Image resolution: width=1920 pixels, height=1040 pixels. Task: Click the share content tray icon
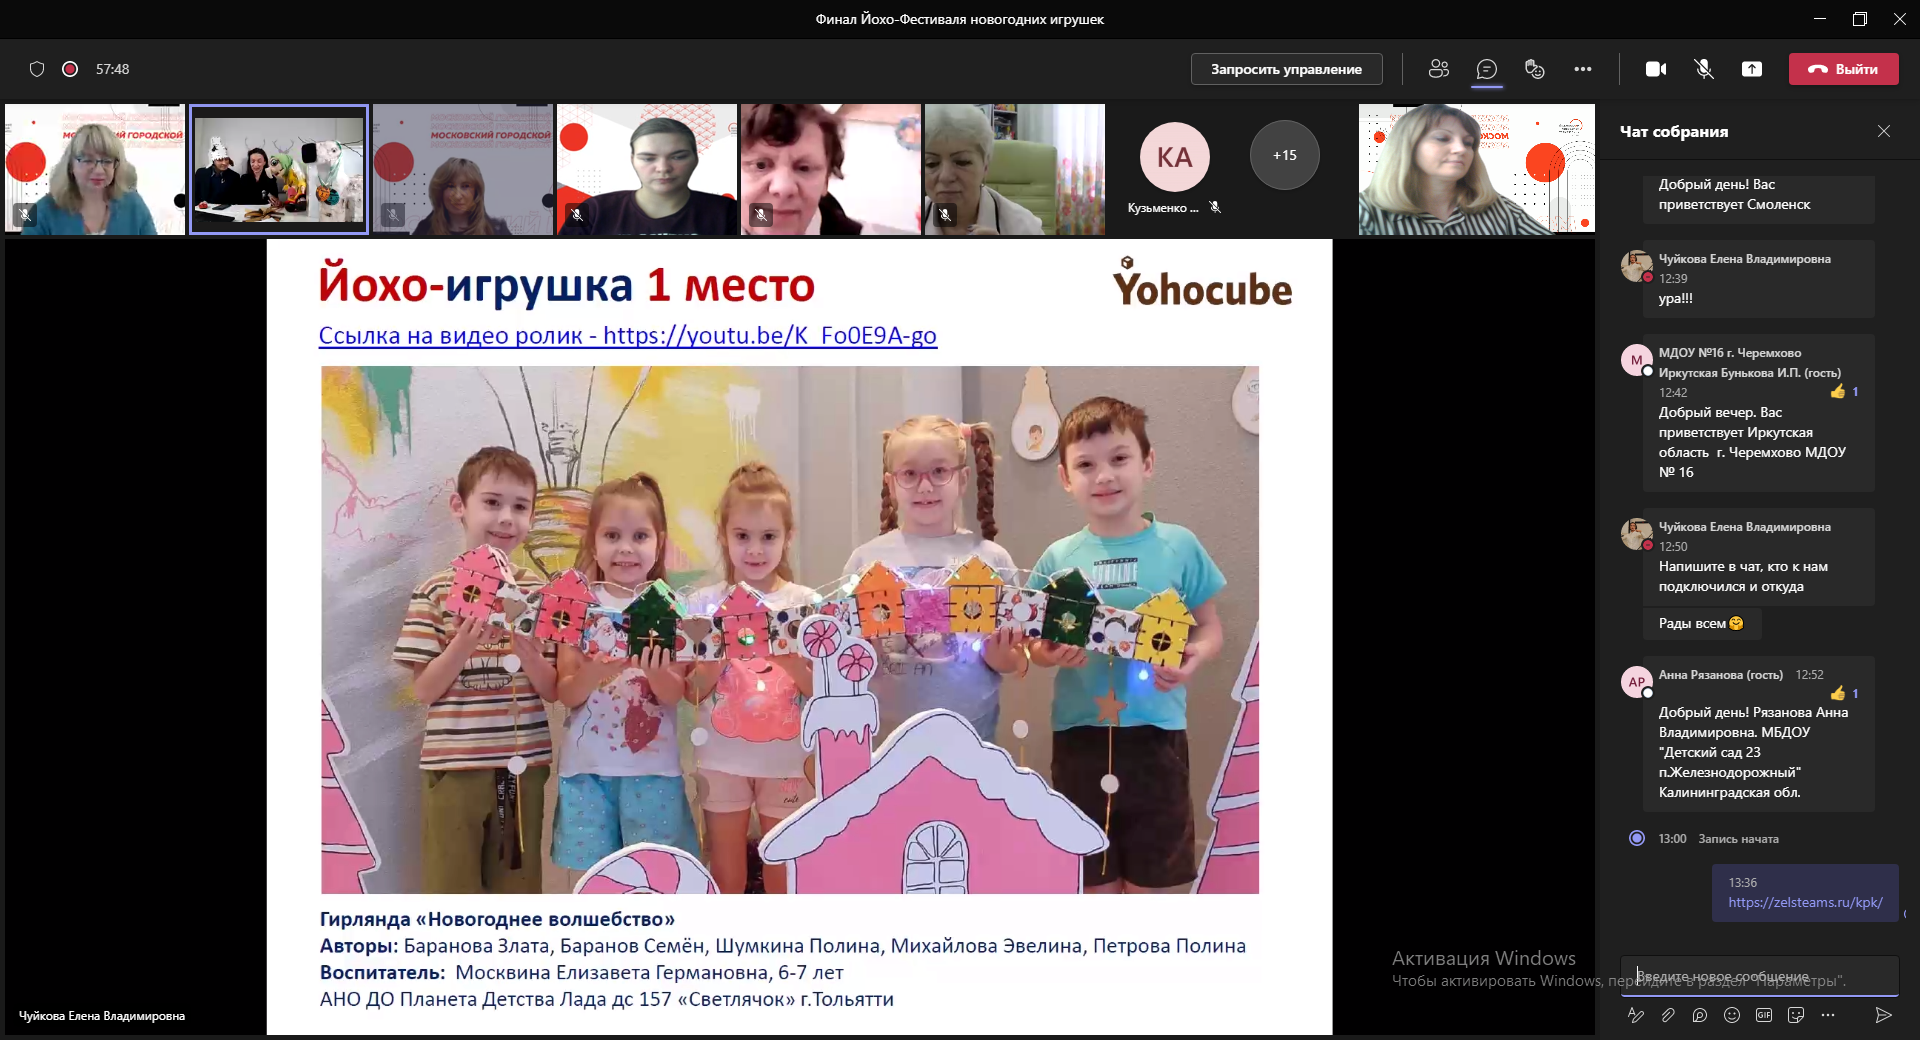1752,69
